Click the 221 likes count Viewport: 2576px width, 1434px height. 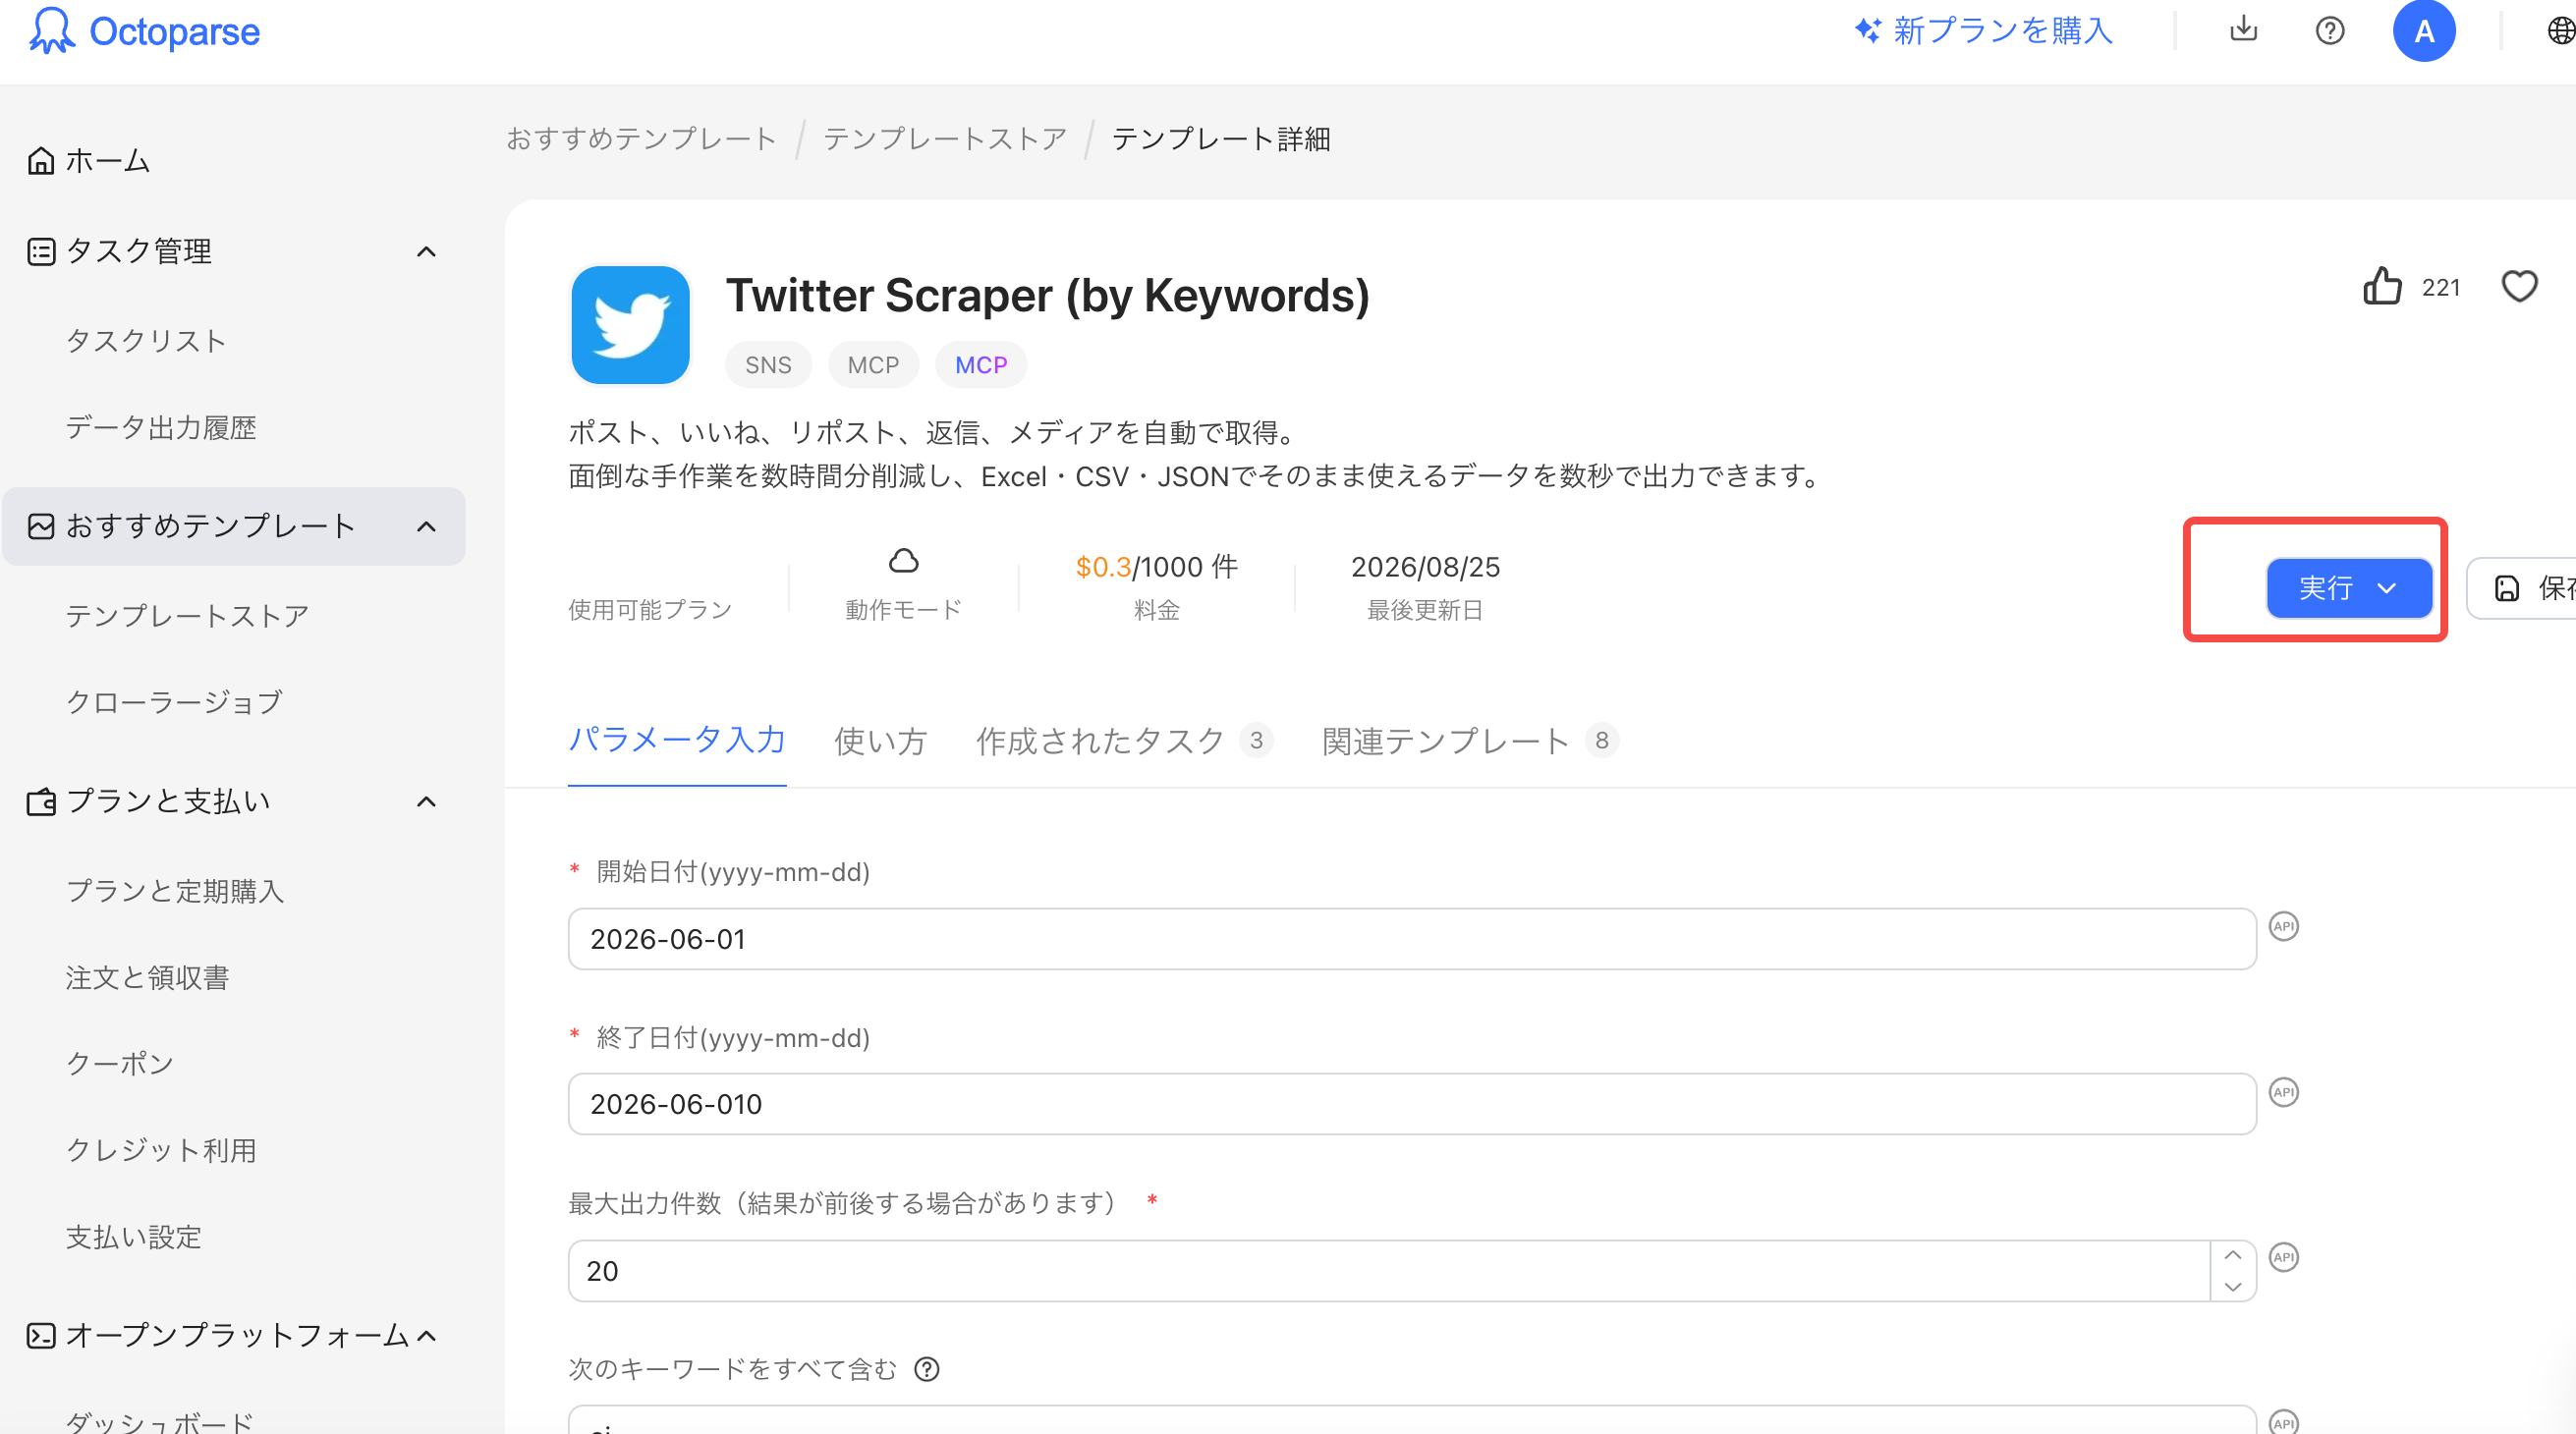(x=2441, y=288)
